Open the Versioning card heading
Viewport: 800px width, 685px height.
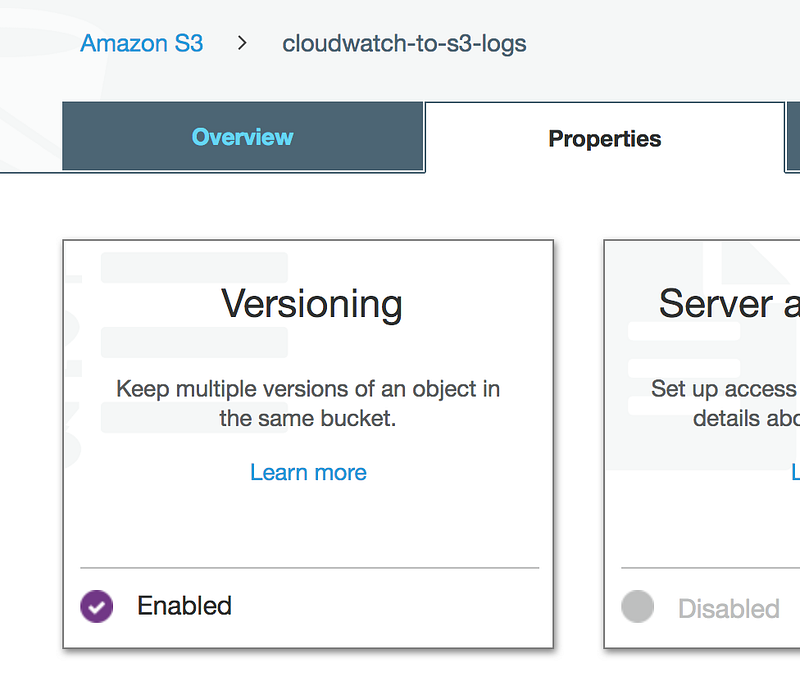(311, 304)
